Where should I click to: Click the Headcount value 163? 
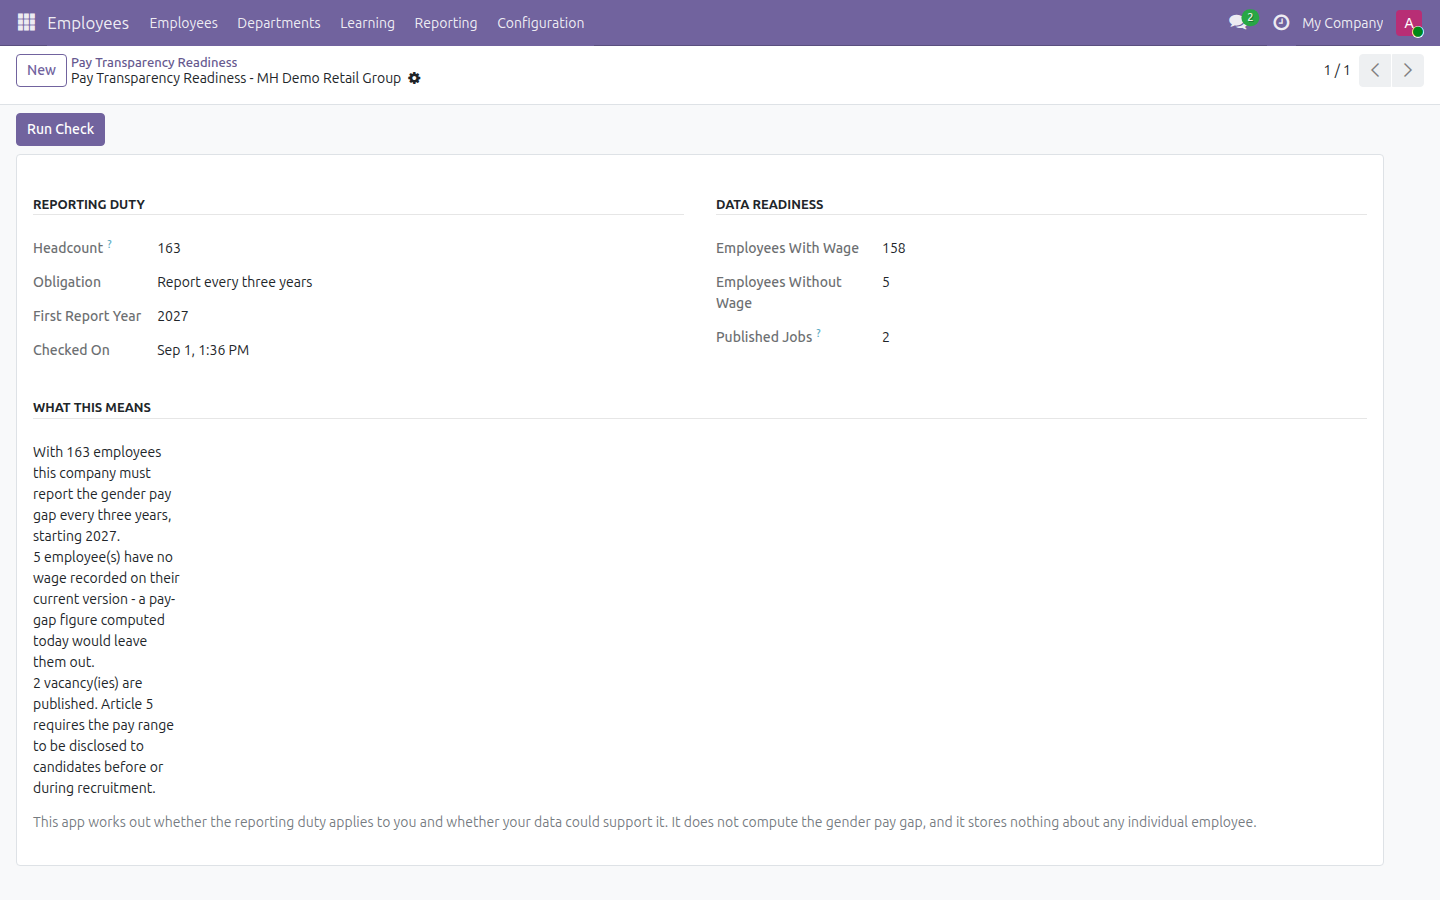pyautogui.click(x=169, y=248)
